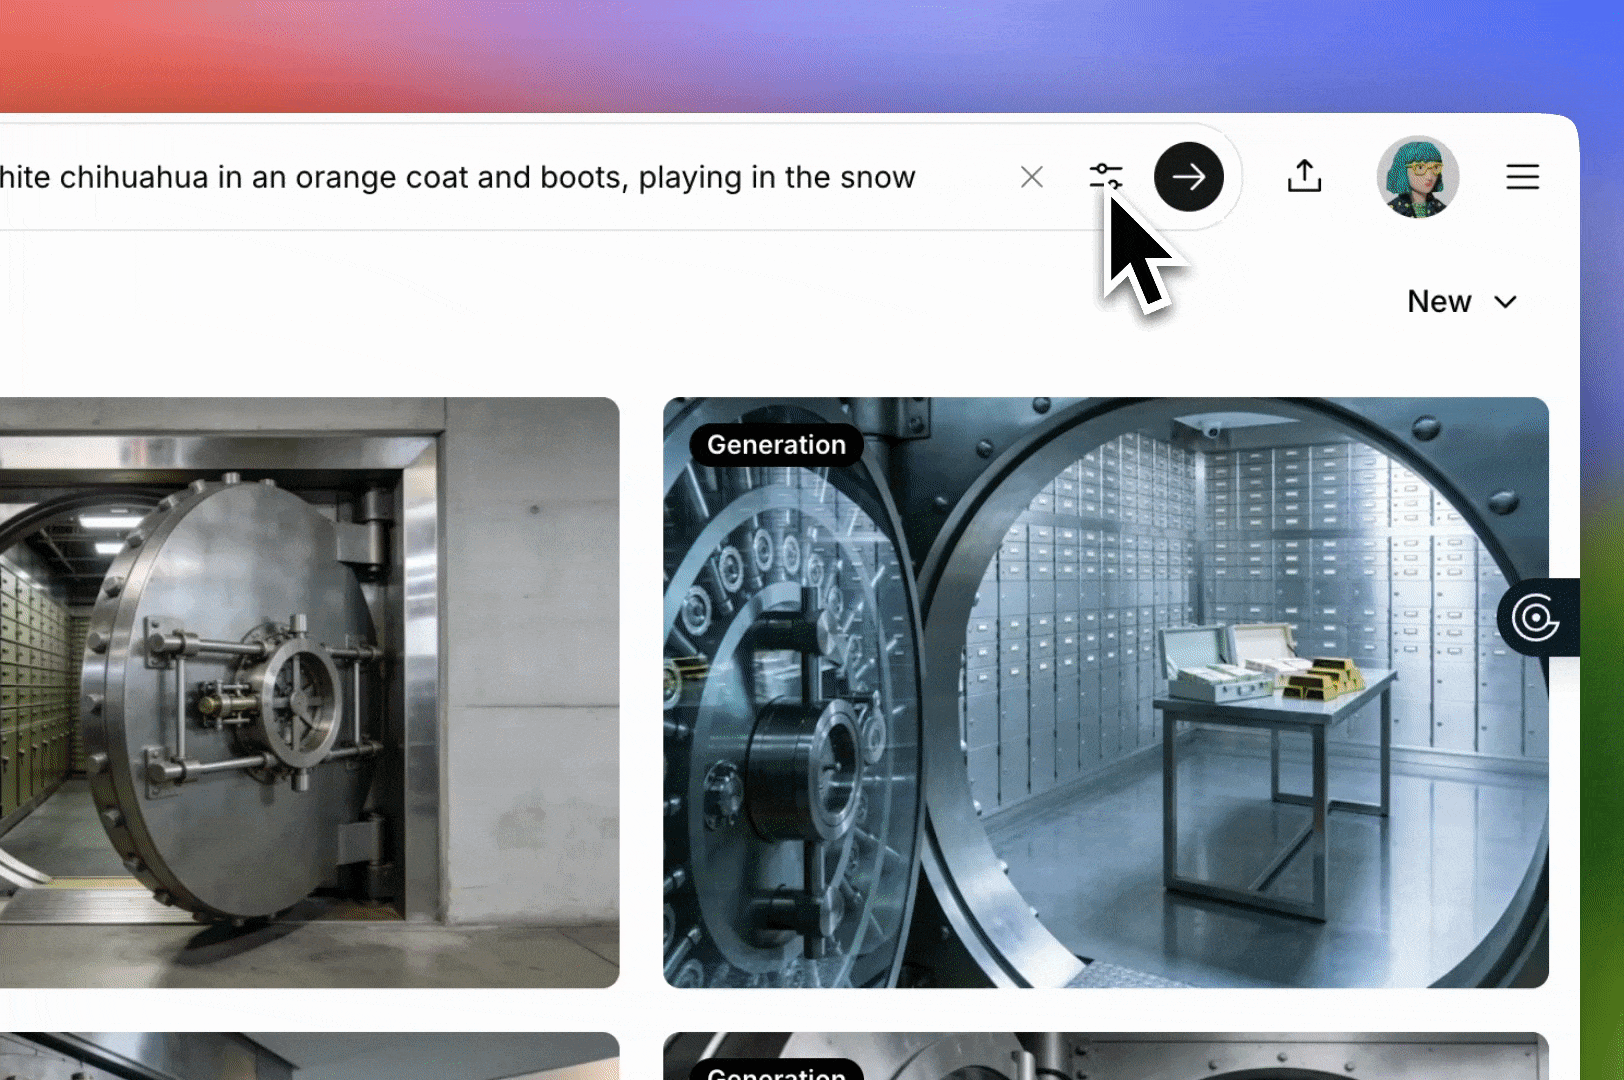The image size is (1624, 1080).
Task: Click the gradient desktop wallpaper above window
Action: coord(800,50)
